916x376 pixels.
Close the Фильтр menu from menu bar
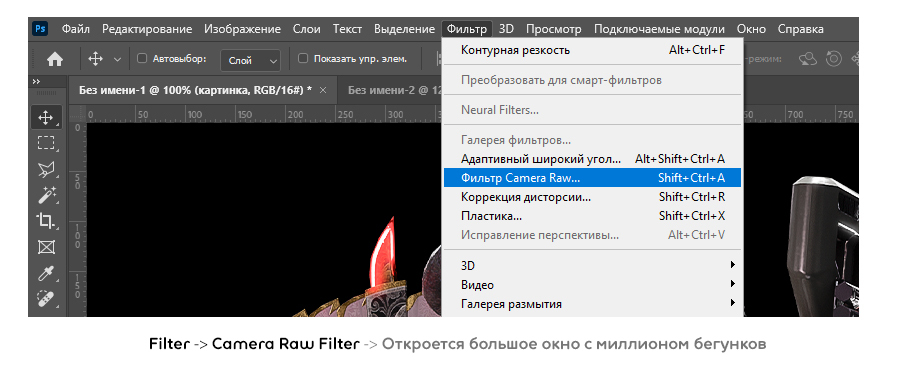(467, 29)
